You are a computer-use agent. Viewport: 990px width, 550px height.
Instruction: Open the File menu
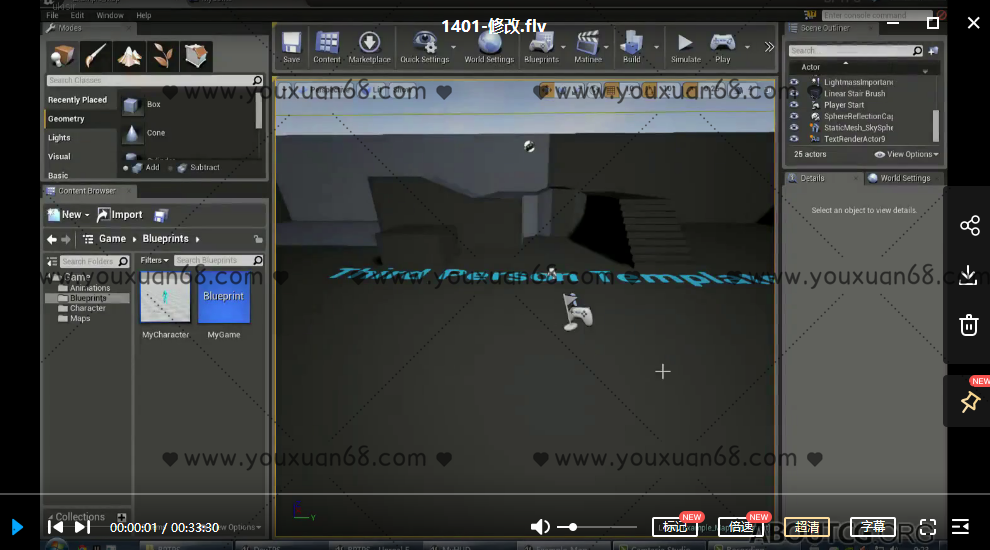[x=52, y=15]
